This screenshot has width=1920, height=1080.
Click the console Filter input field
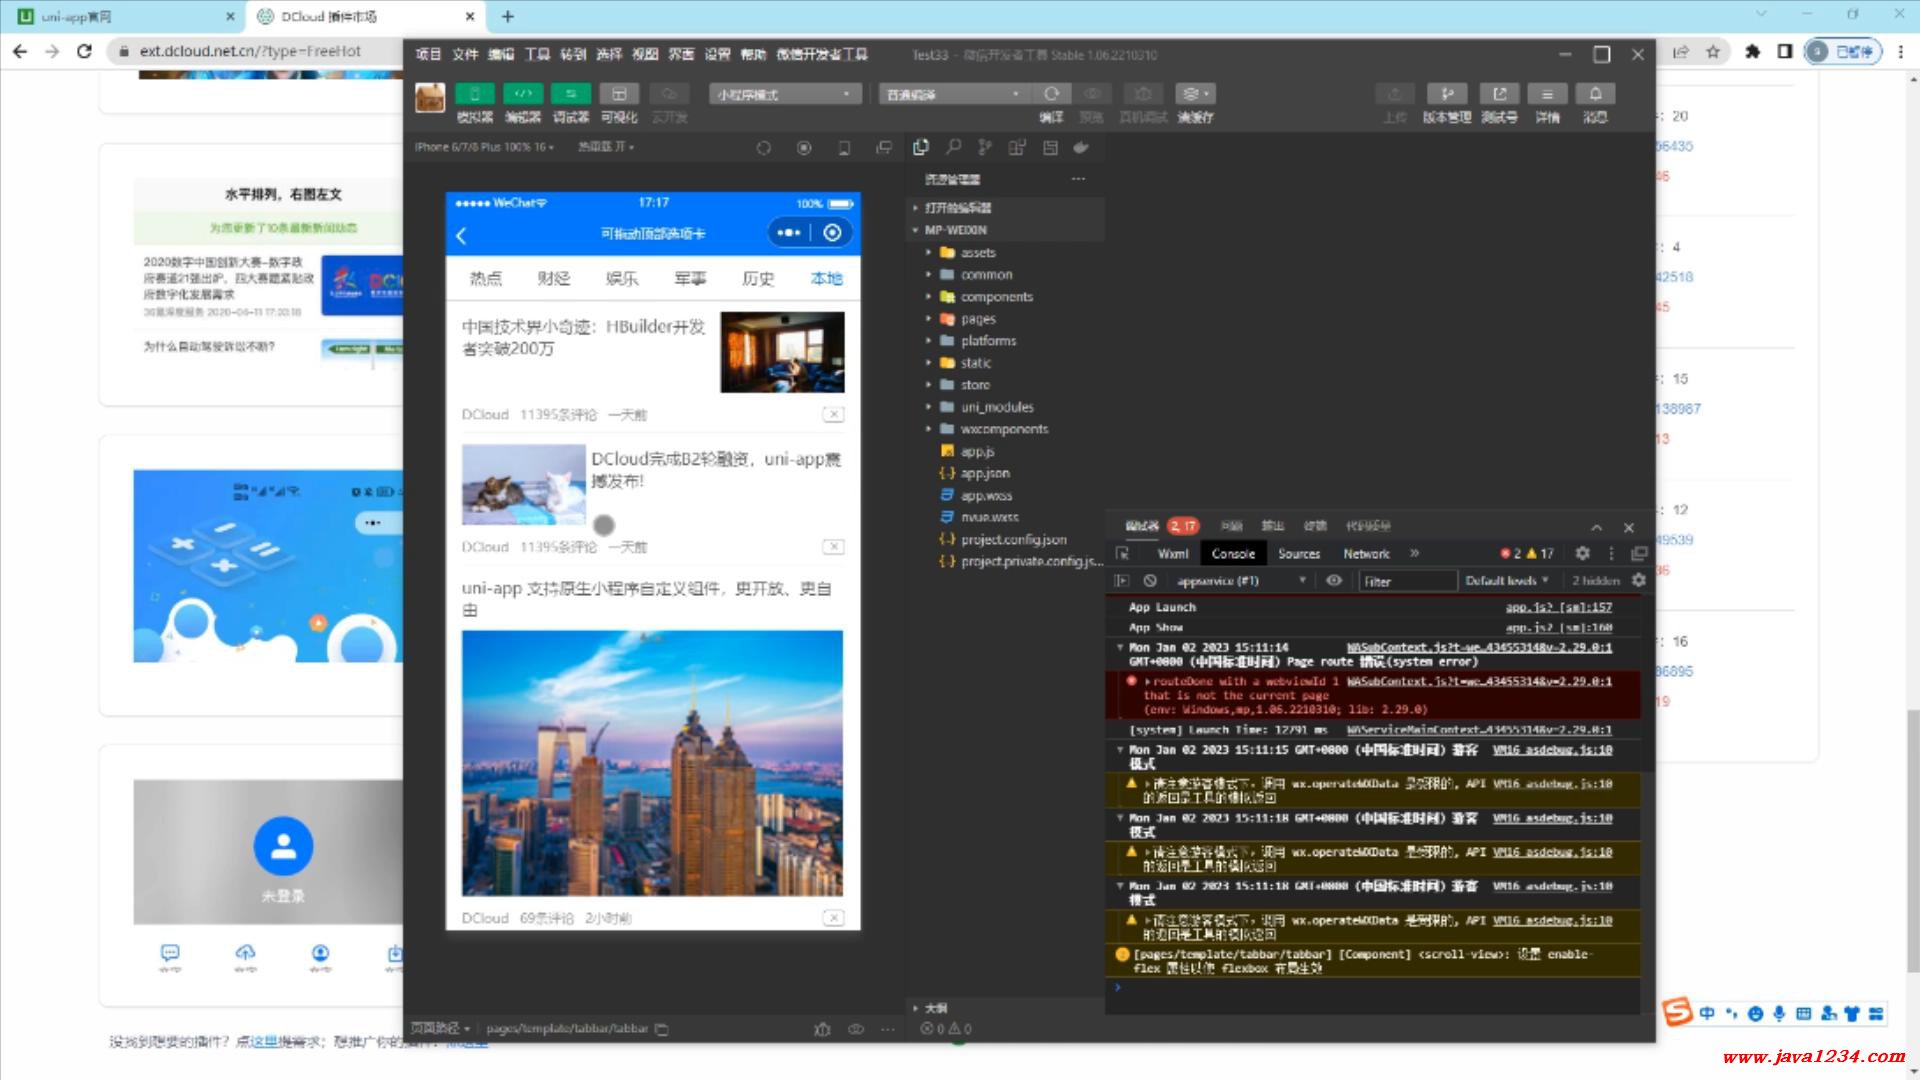pos(1407,581)
